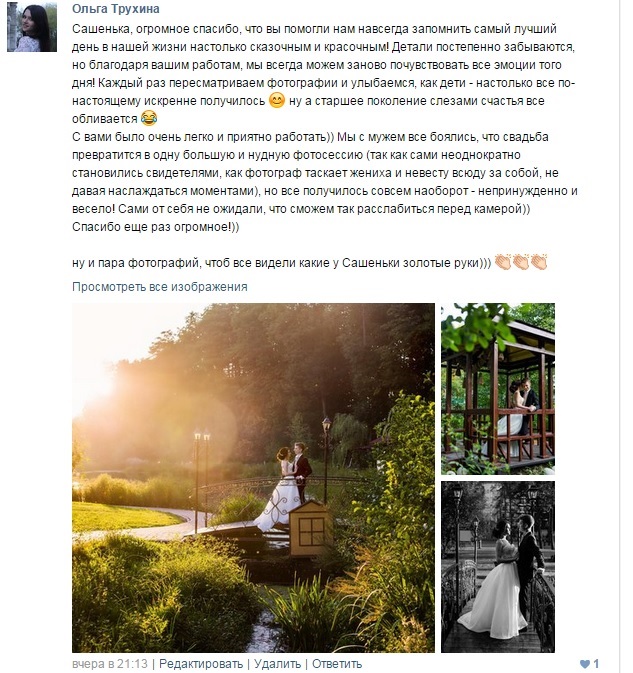Click the like count number
This screenshot has height=673, width=633.
596,664
